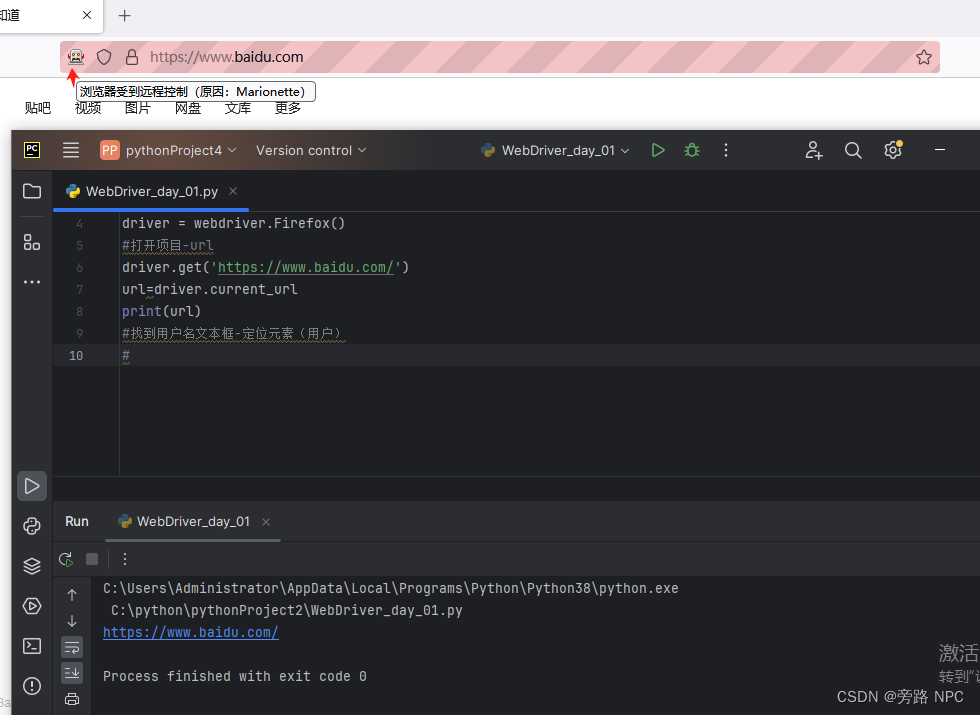Expand the Version control dropdown
Screen dimensions: 980x715
coord(310,150)
